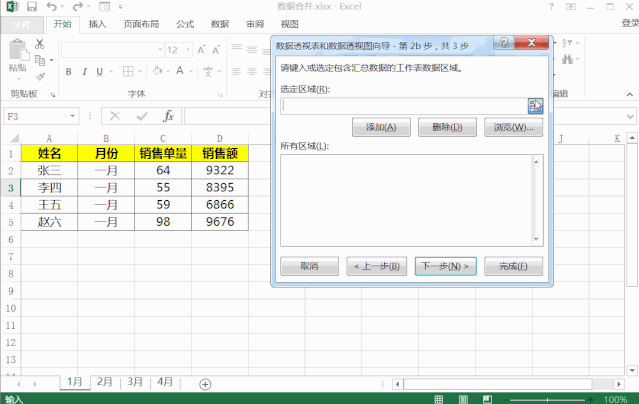Click the new sheet plus icon

pyautogui.click(x=205, y=384)
